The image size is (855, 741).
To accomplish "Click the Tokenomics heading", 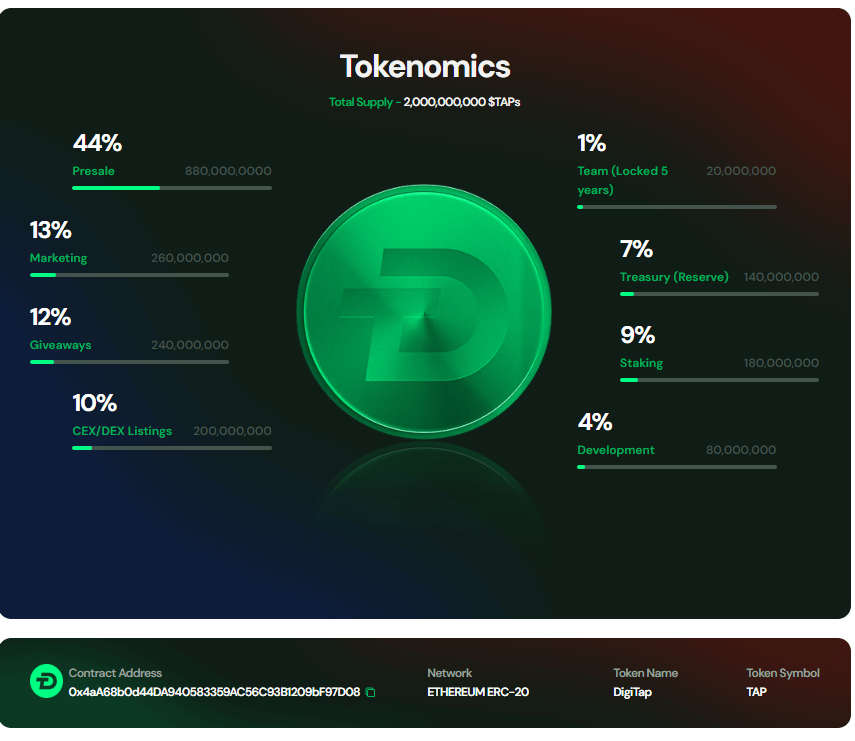I will pyautogui.click(x=425, y=67).
